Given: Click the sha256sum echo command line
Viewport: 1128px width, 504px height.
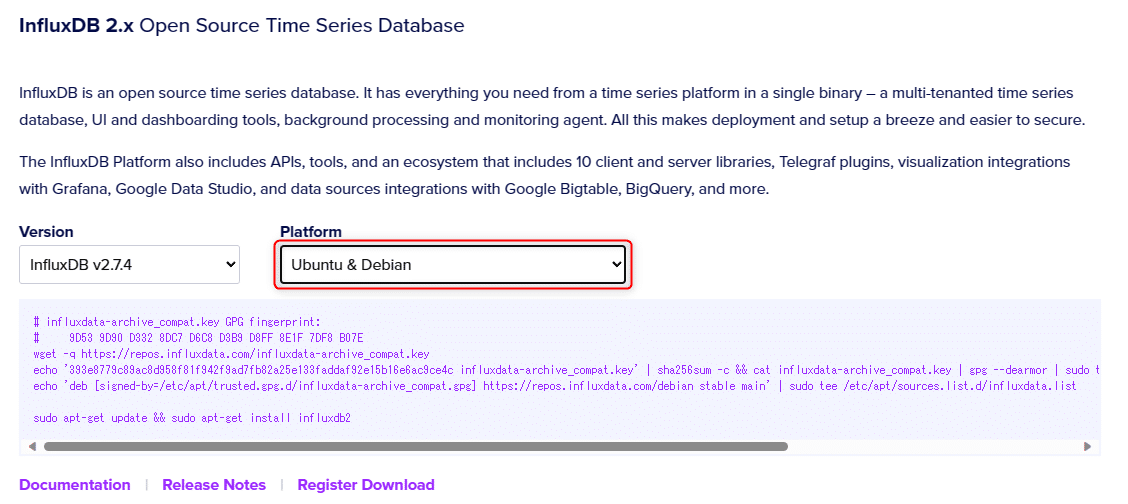Looking at the screenshot, I should pos(567,370).
